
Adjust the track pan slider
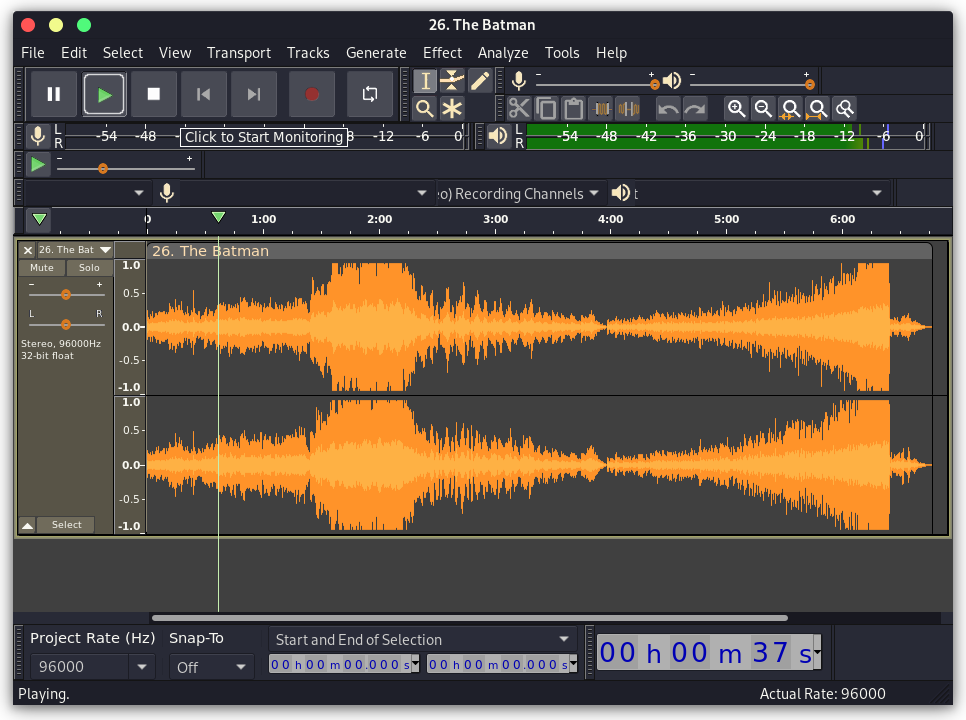[66, 326]
